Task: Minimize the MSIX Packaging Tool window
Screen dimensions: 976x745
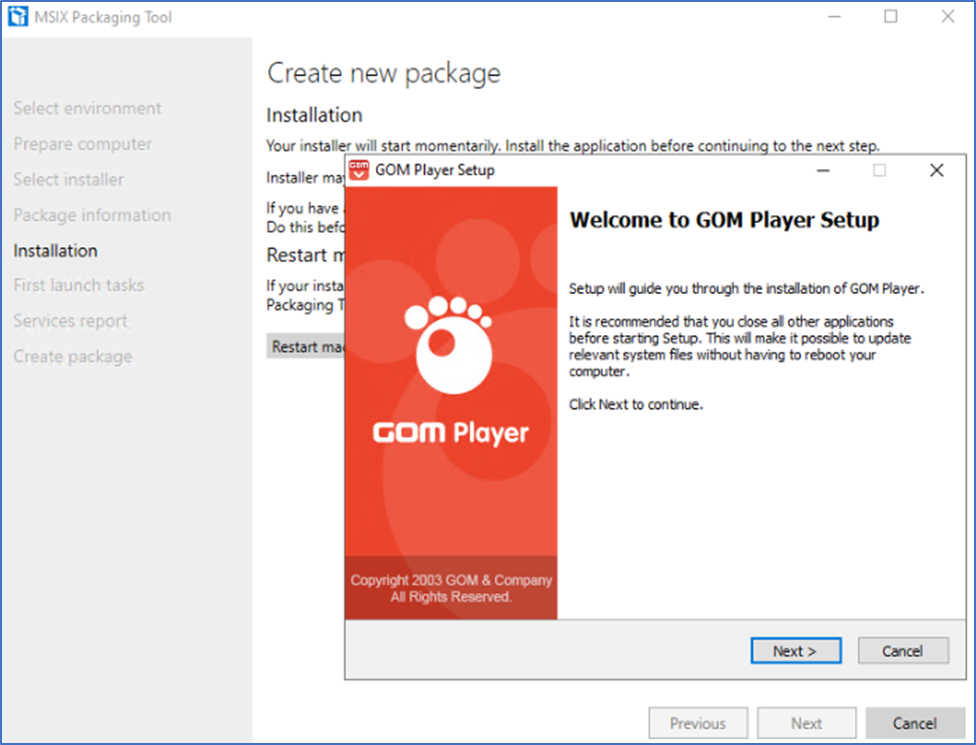Action: (x=834, y=17)
